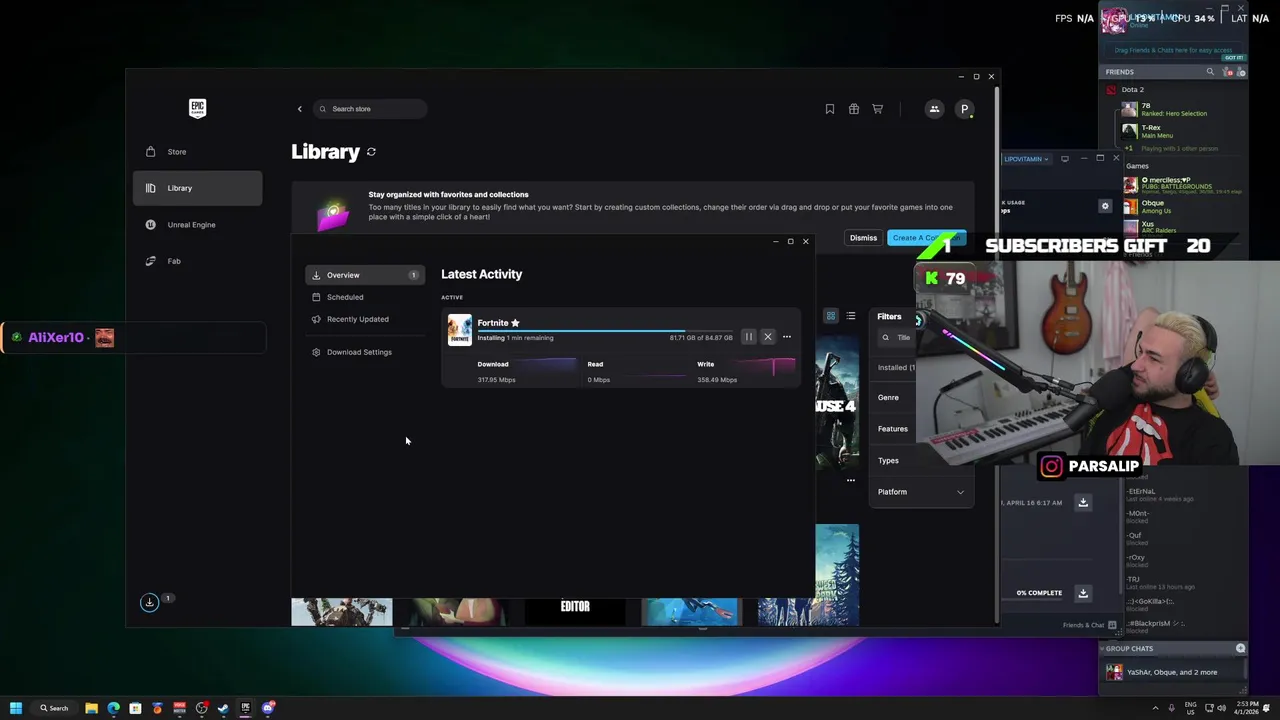Open Friends & Chat in Steam

click(1090, 625)
